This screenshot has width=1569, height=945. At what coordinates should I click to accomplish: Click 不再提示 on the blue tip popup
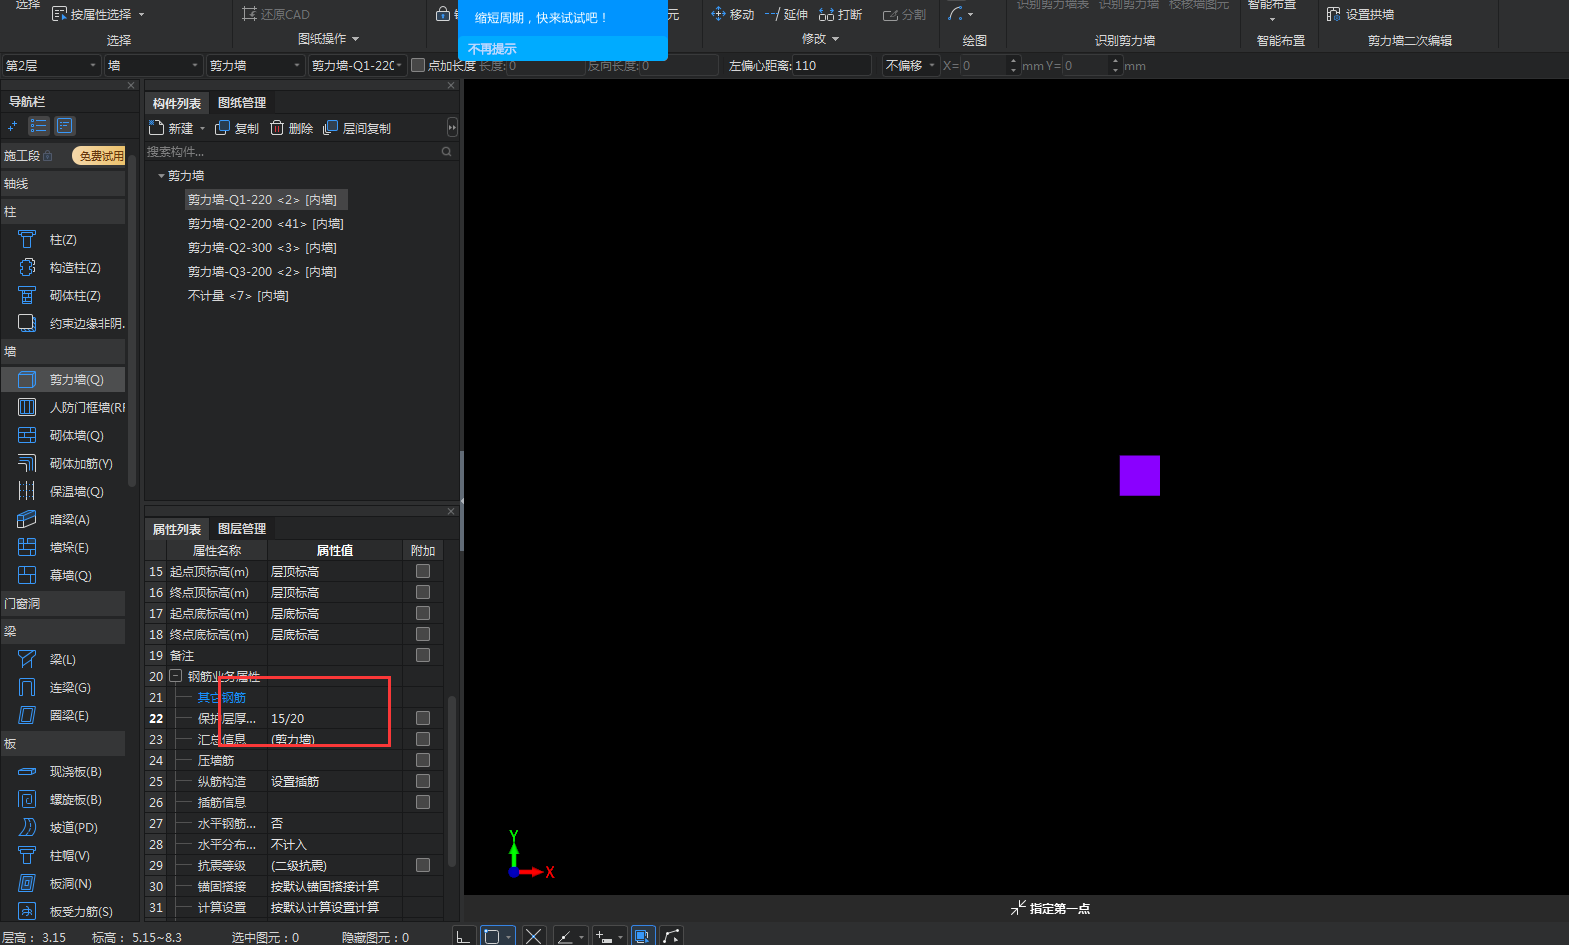click(x=492, y=49)
